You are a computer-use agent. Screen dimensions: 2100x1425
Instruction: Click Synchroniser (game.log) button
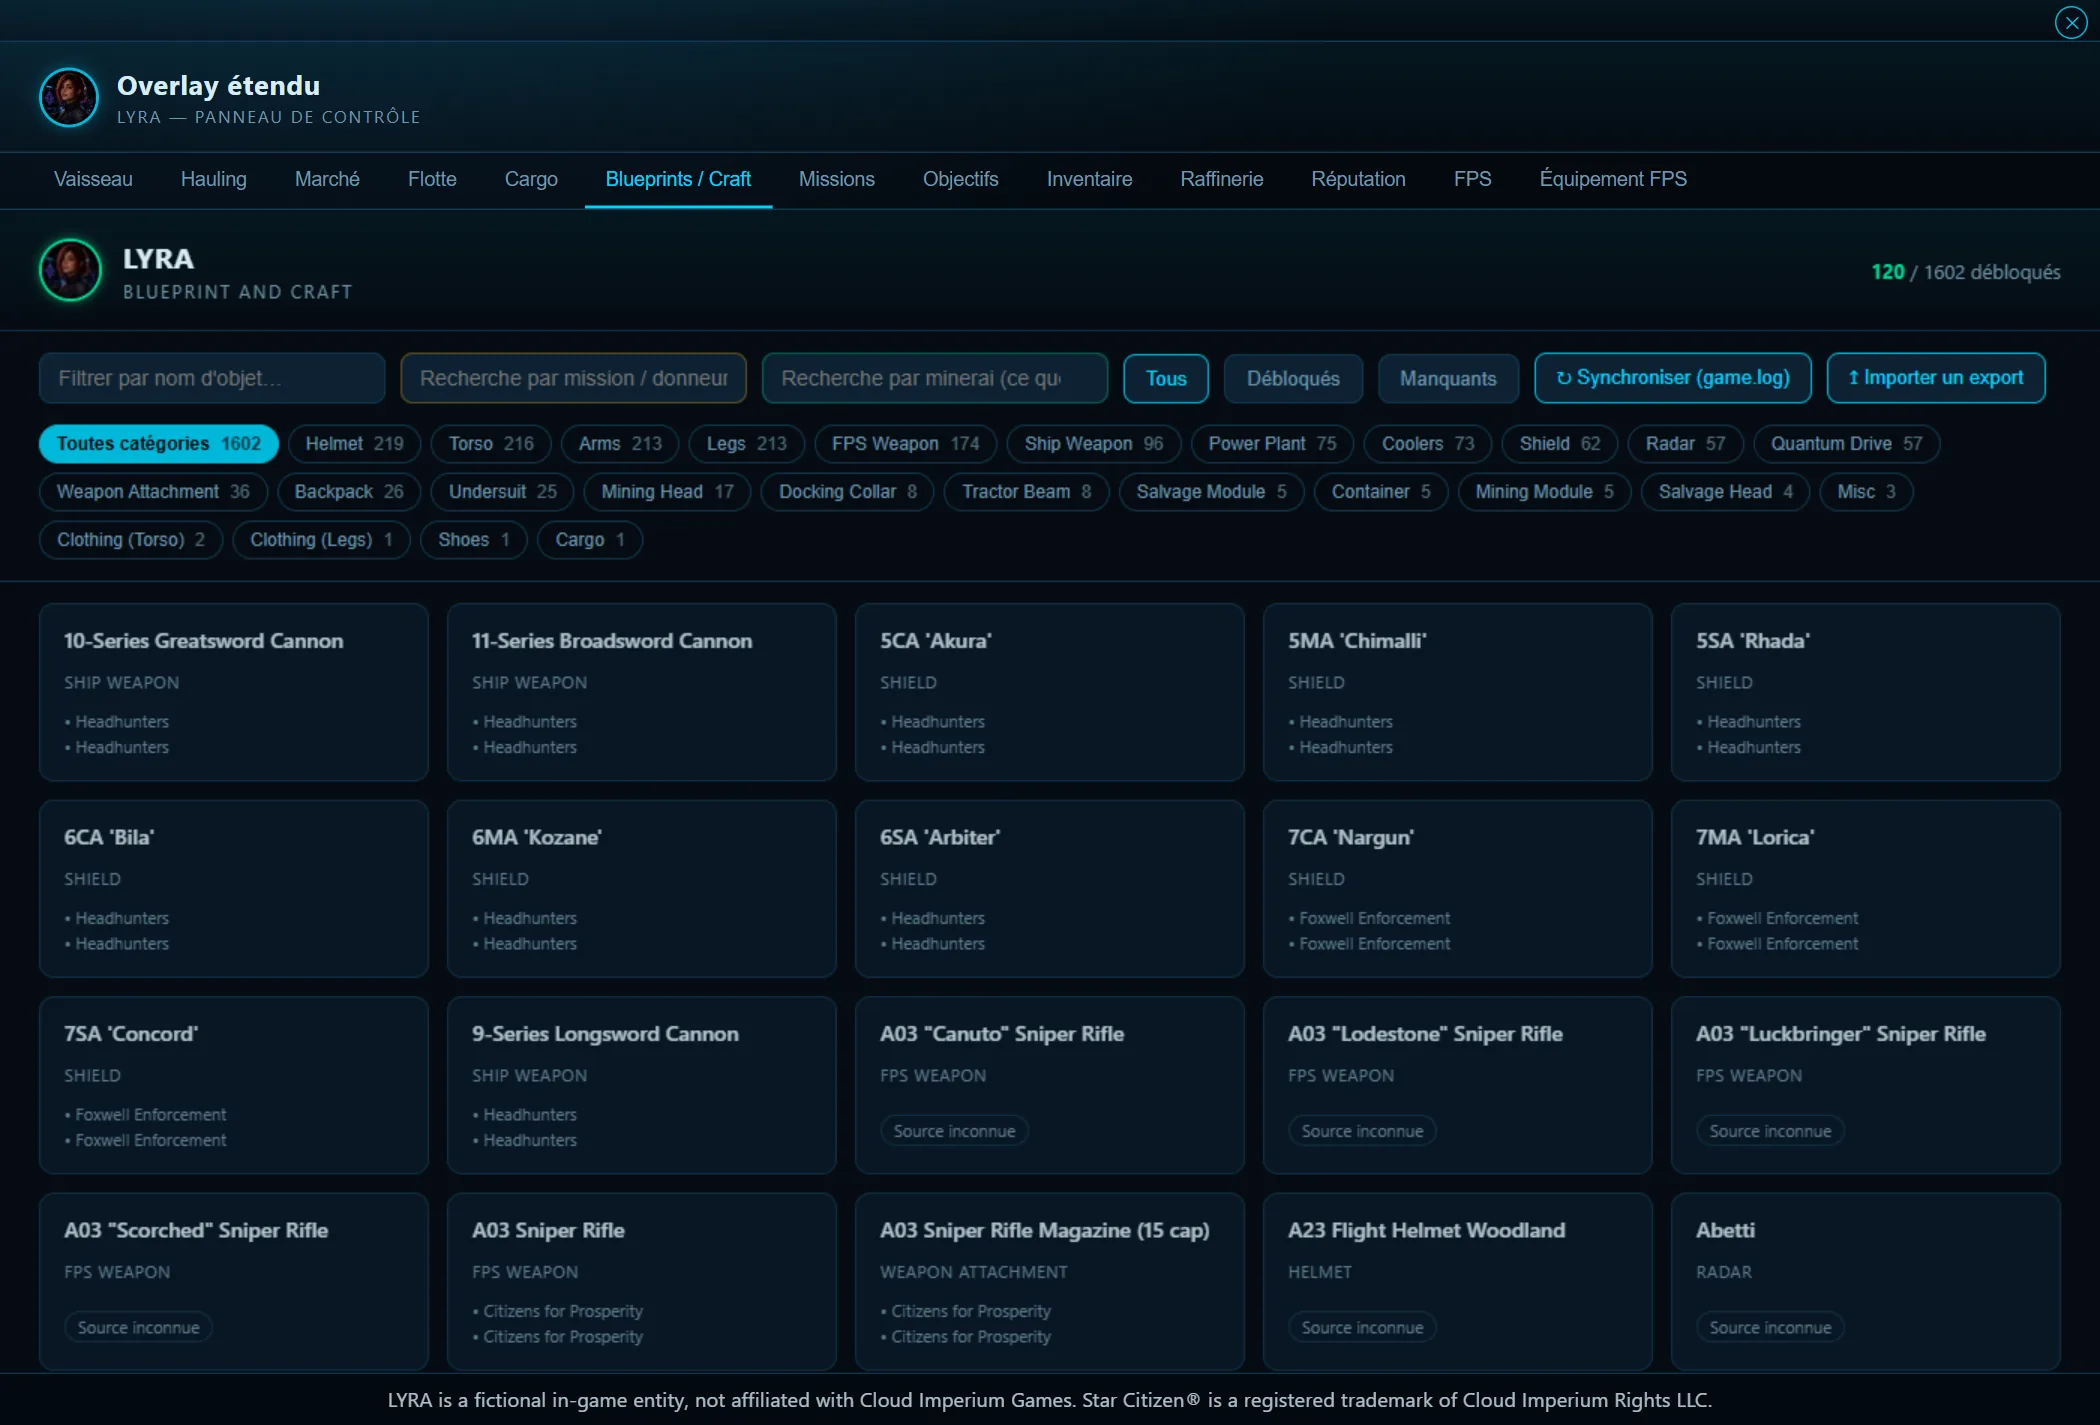tap(1672, 378)
